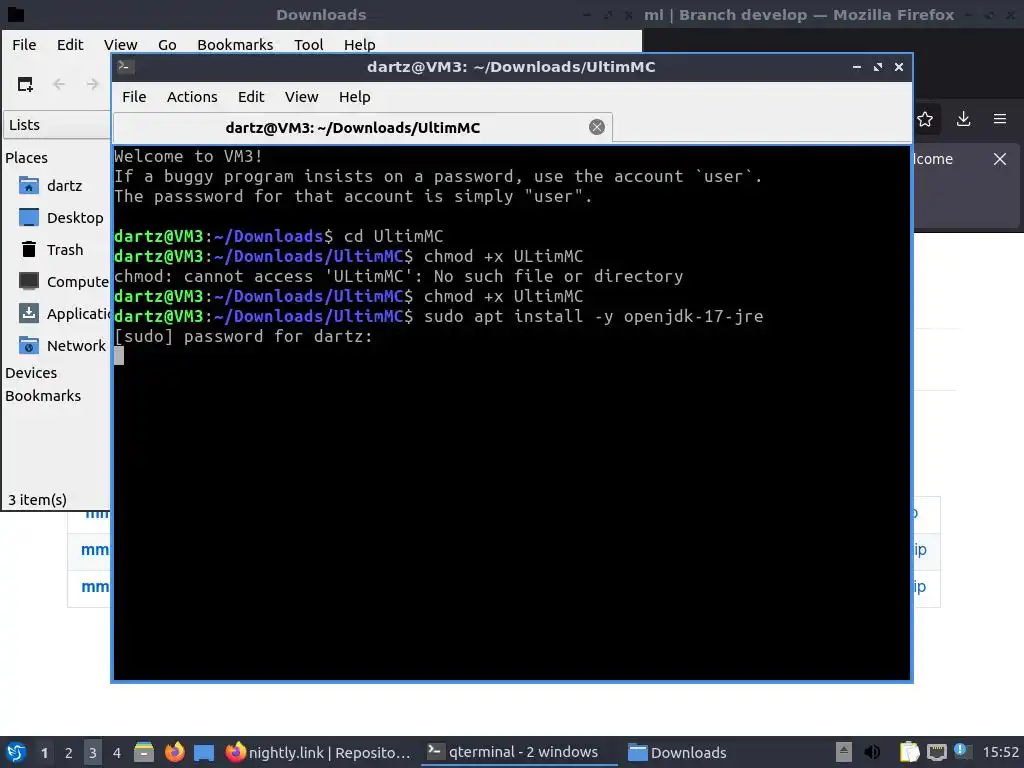Switch to workspace 1
Viewport: 1024px width, 768px height.
click(44, 752)
